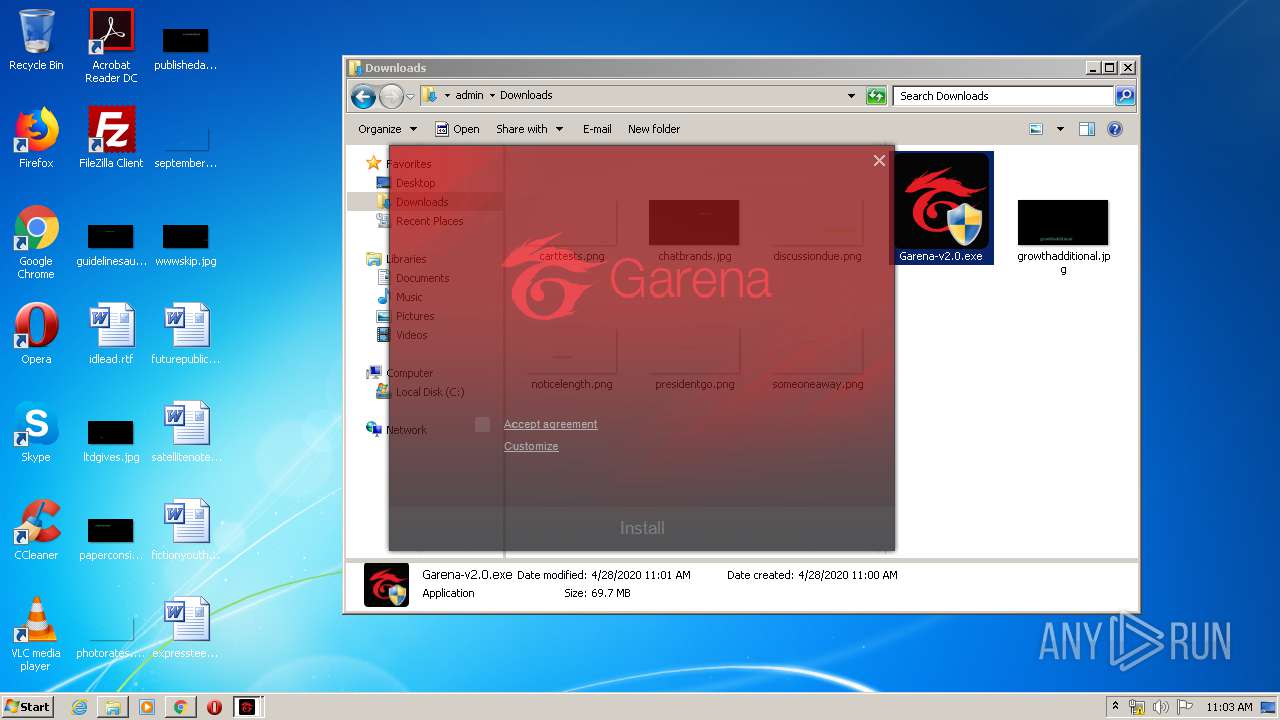Click the Refresh button next to address bar
Image resolution: width=1280 pixels, height=720 pixels.
[x=876, y=96]
